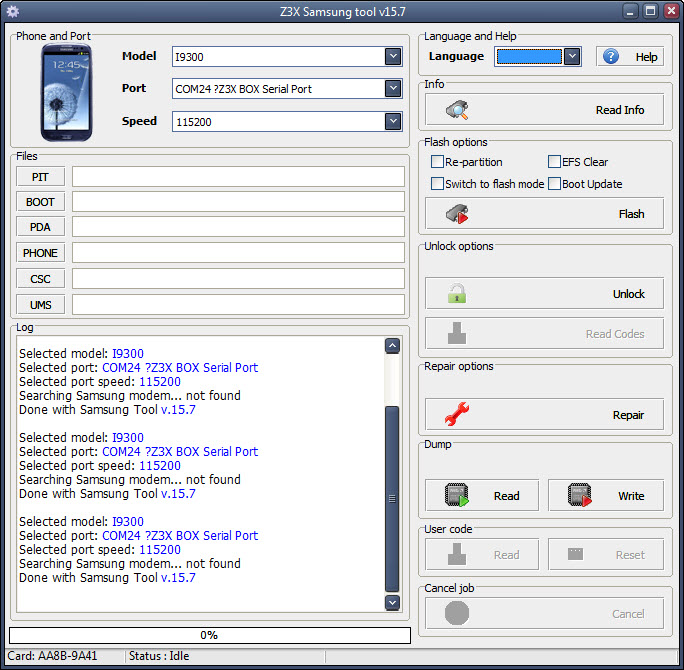Click the red wrench Repair icon
Image resolution: width=684 pixels, height=670 pixels.
[x=457, y=414]
